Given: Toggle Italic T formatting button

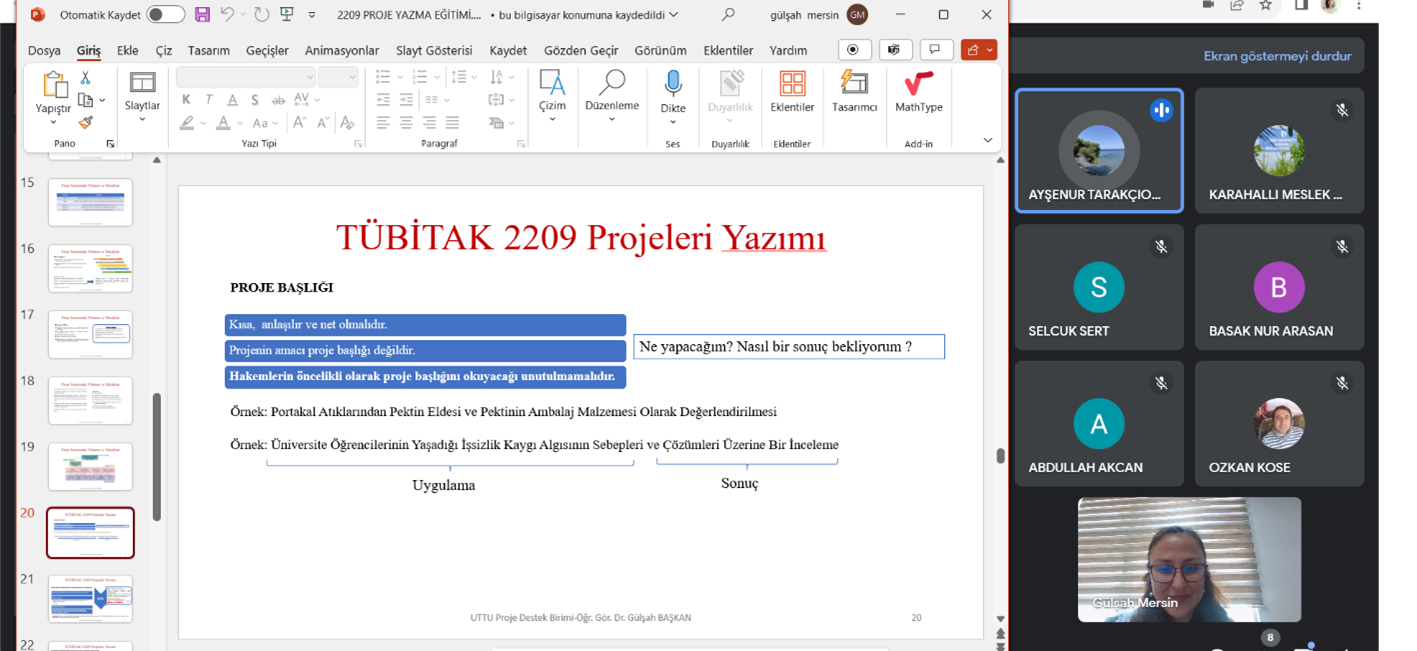Looking at the screenshot, I should (209, 100).
